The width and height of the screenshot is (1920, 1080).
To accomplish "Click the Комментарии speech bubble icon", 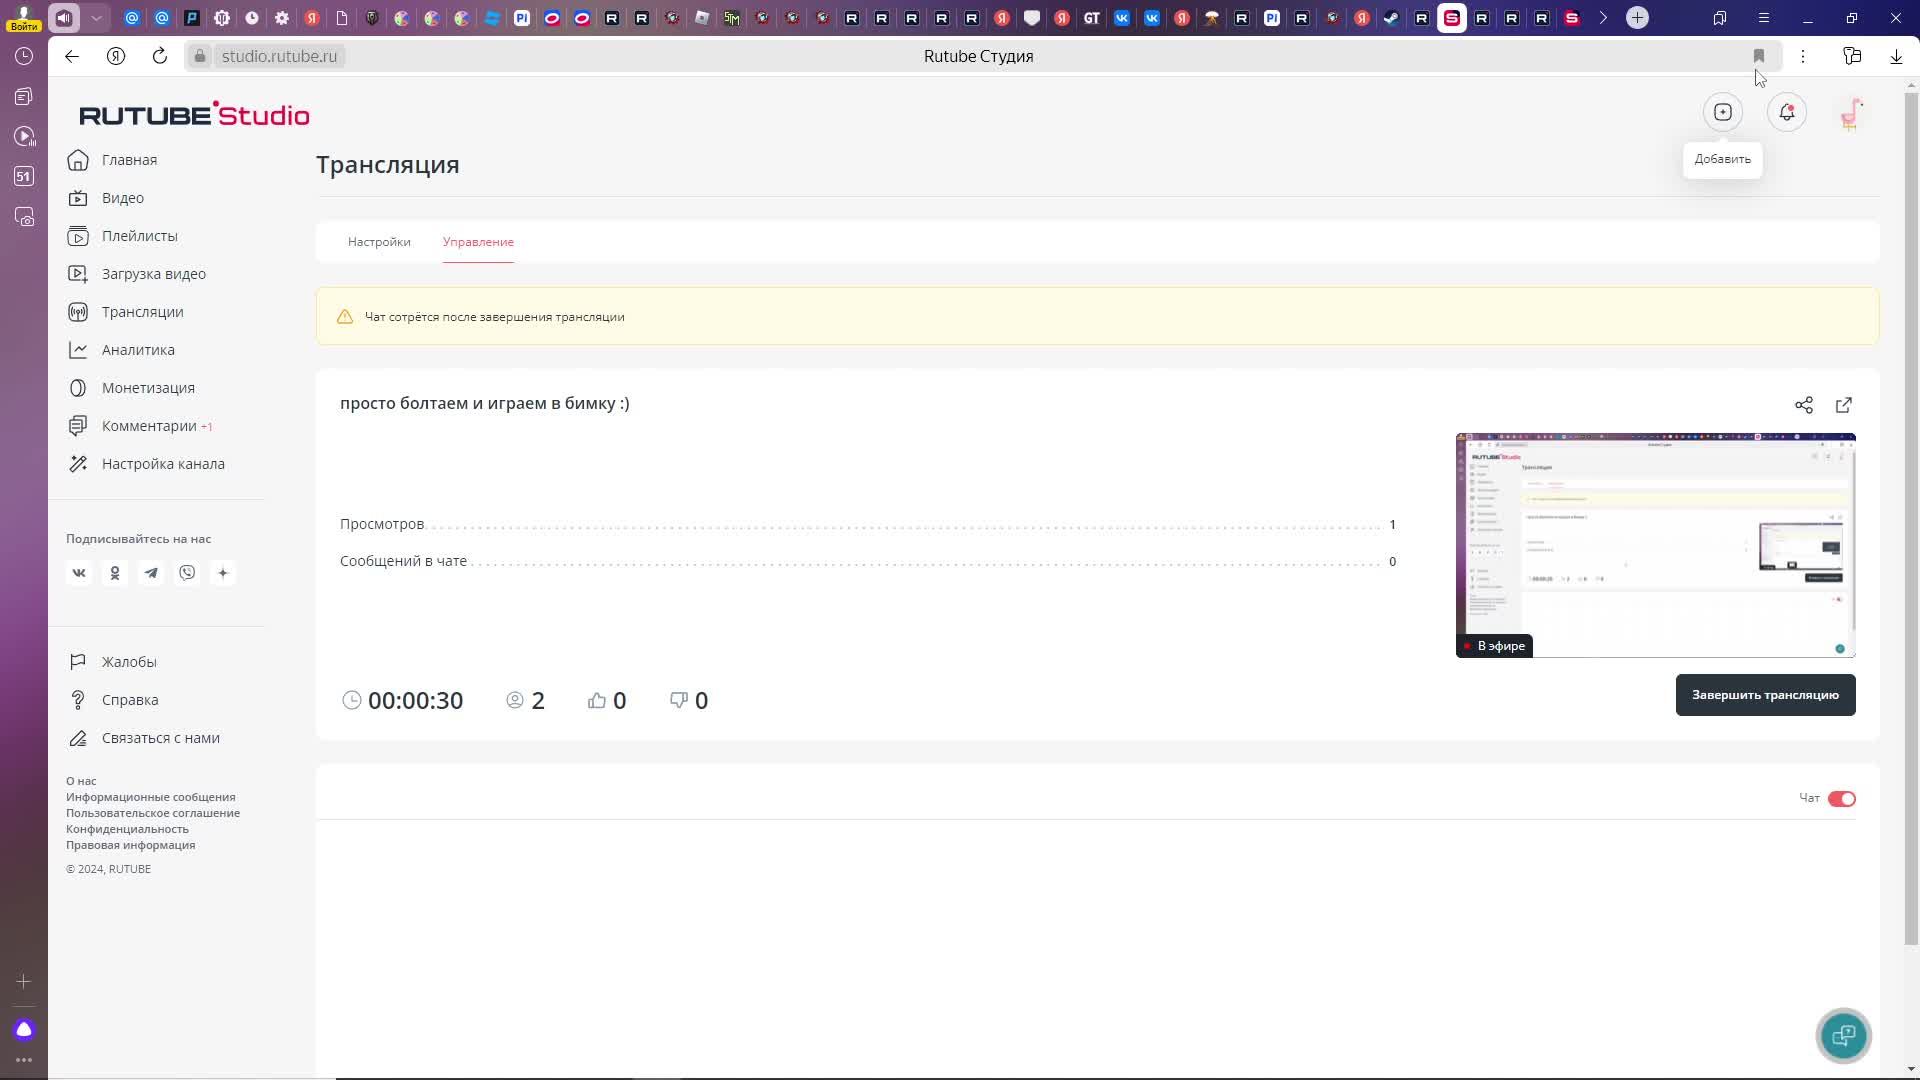I will (x=78, y=426).
